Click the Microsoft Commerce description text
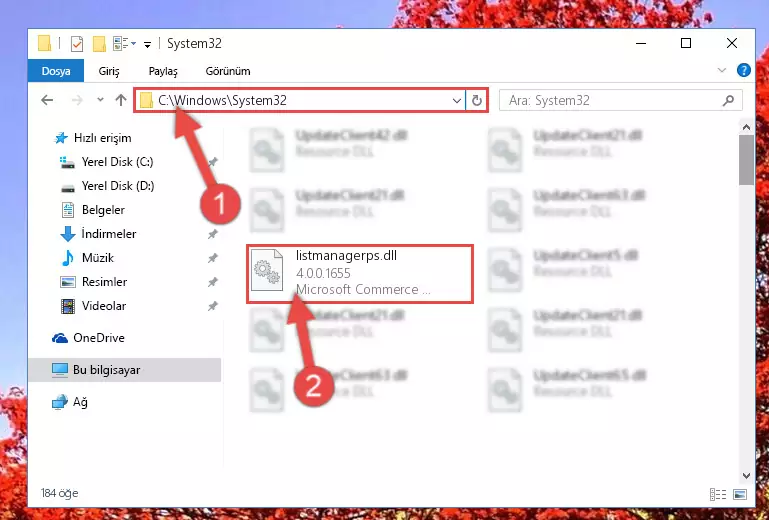 [x=363, y=289]
